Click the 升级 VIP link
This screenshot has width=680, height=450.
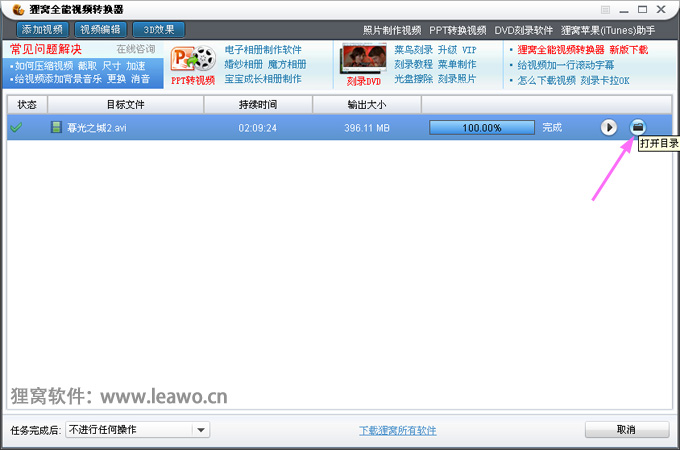coord(457,50)
